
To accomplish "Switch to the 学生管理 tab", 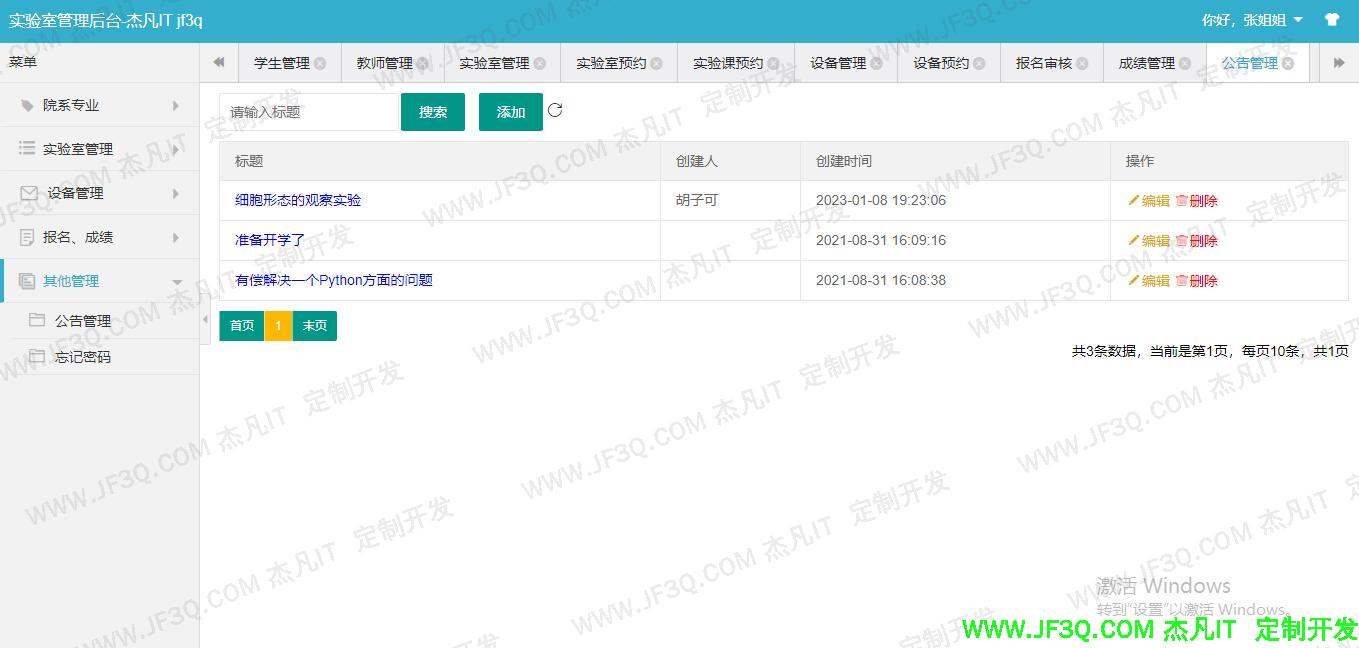I will point(283,61).
